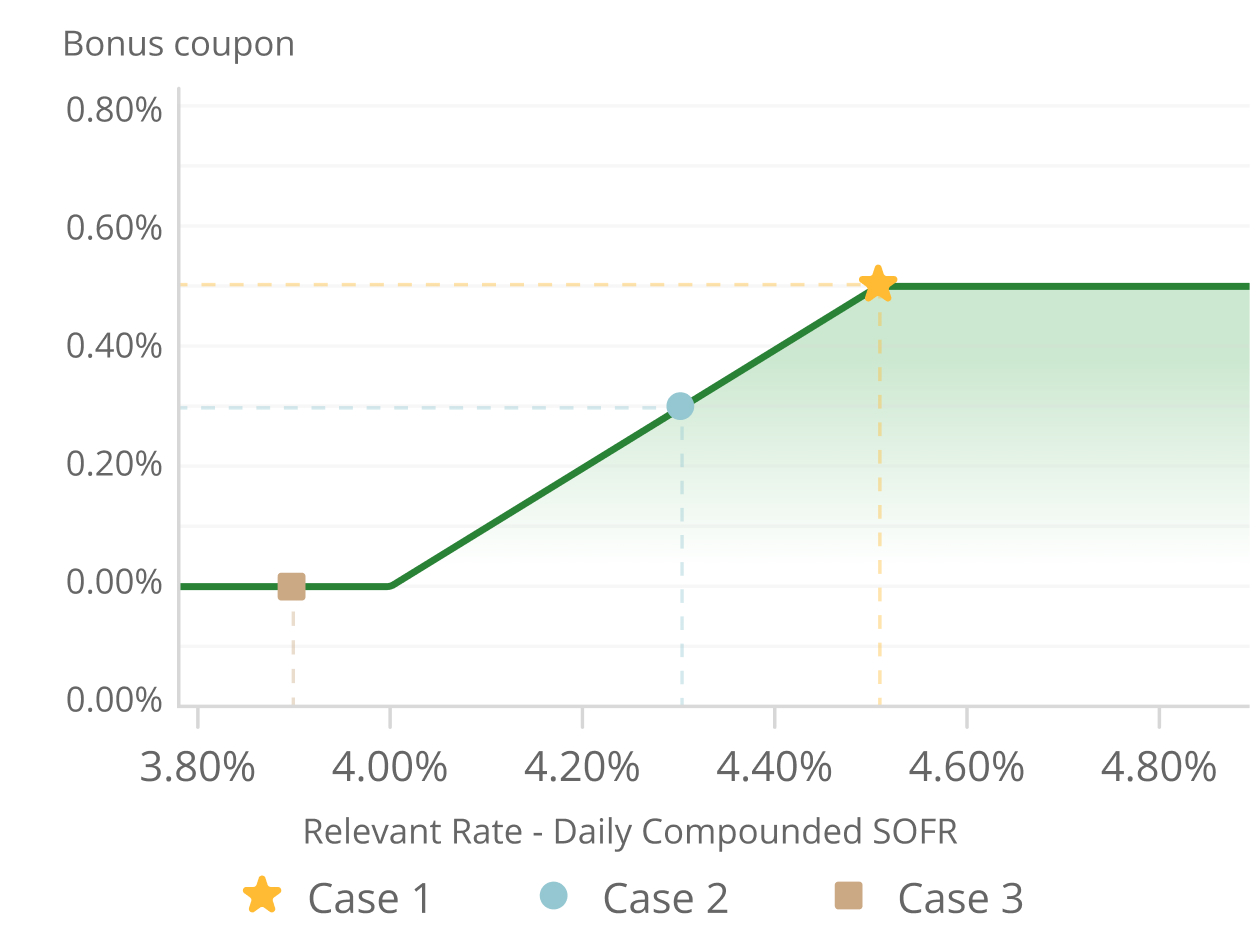Click the 0.80% y-axis label
Screen dimensions: 1260x948
[x=114, y=109]
